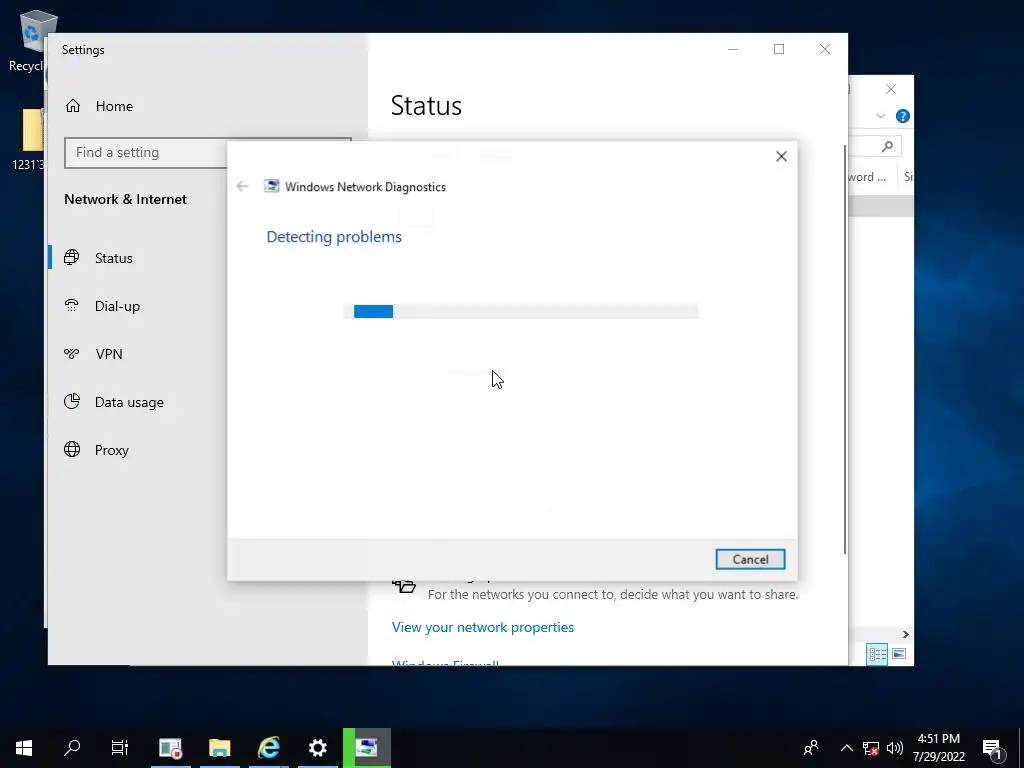
Task: Click the sharing options icon
Action: tap(404, 585)
